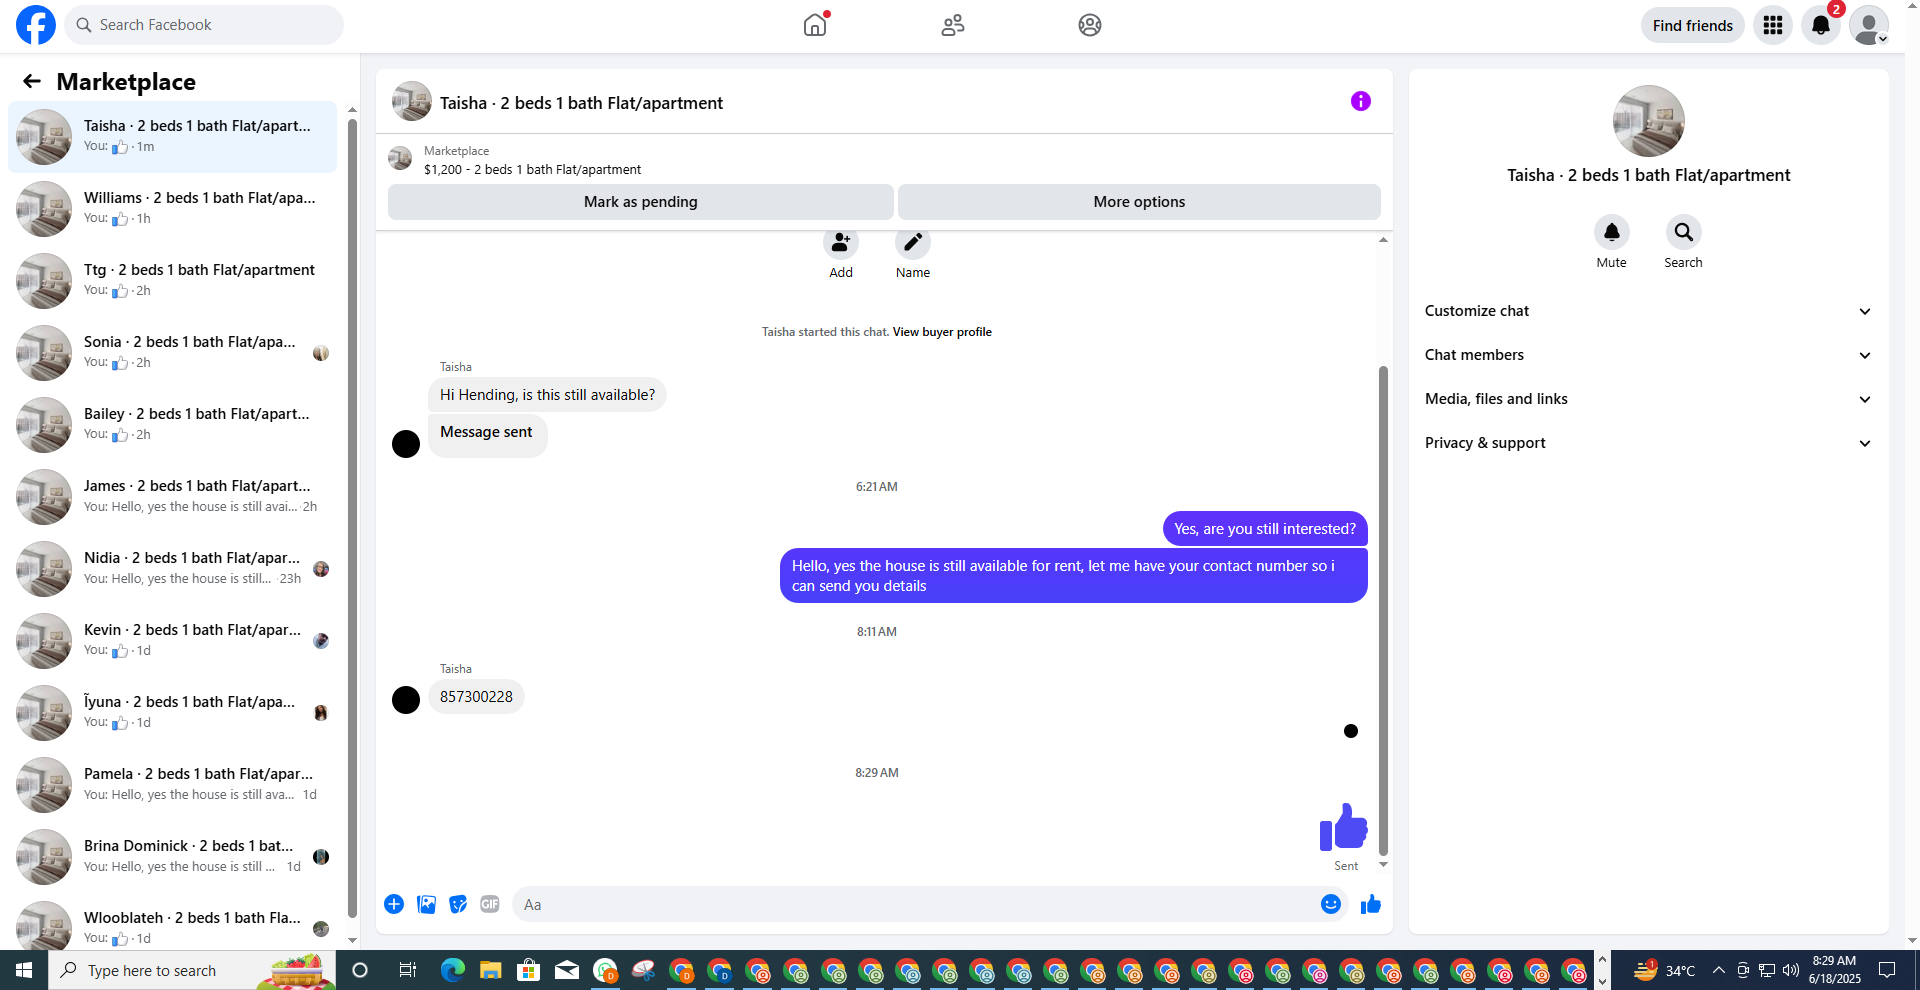Open the Bailey conversation

click(172, 425)
